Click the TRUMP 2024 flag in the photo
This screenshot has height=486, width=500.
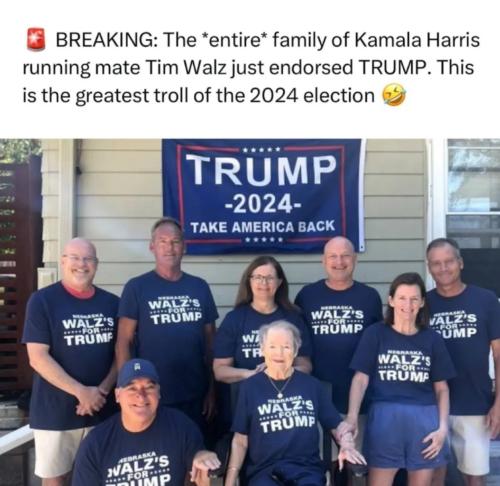click(262, 196)
